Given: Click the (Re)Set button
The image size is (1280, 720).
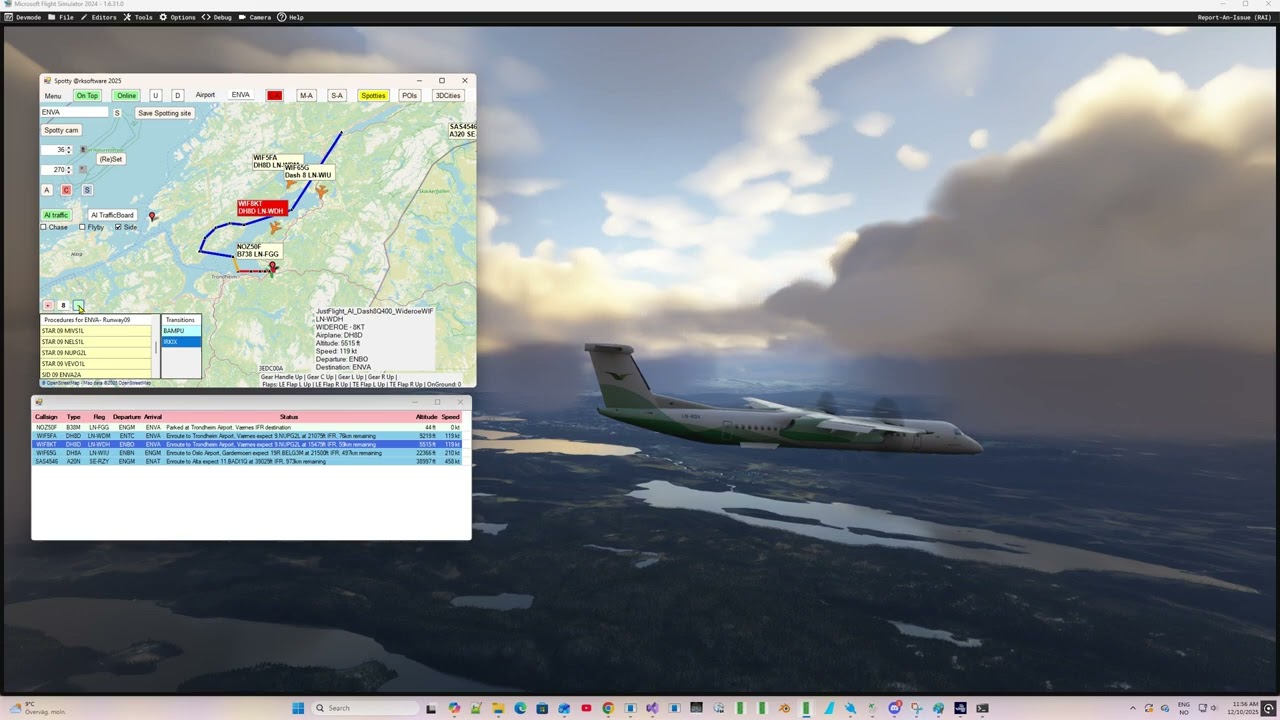Looking at the screenshot, I should (x=110, y=159).
